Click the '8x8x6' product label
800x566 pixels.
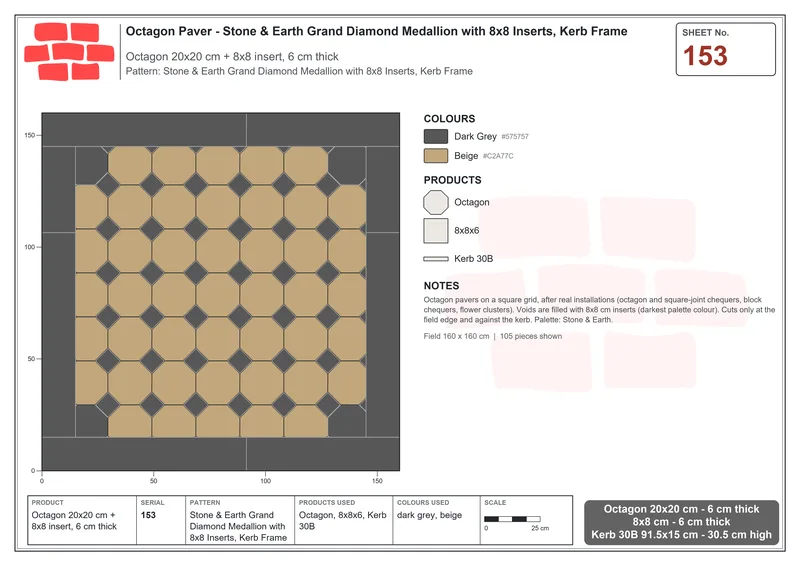[x=467, y=231]
